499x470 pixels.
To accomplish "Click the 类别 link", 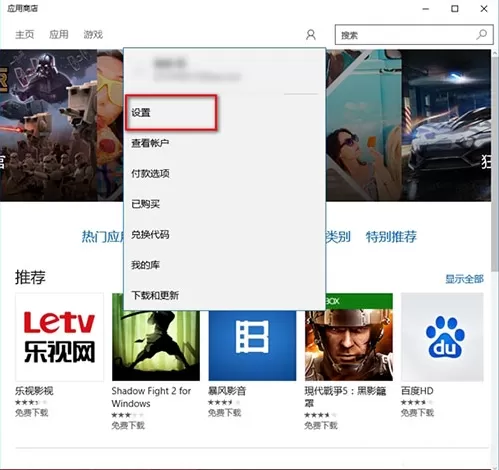I will pyautogui.click(x=338, y=237).
